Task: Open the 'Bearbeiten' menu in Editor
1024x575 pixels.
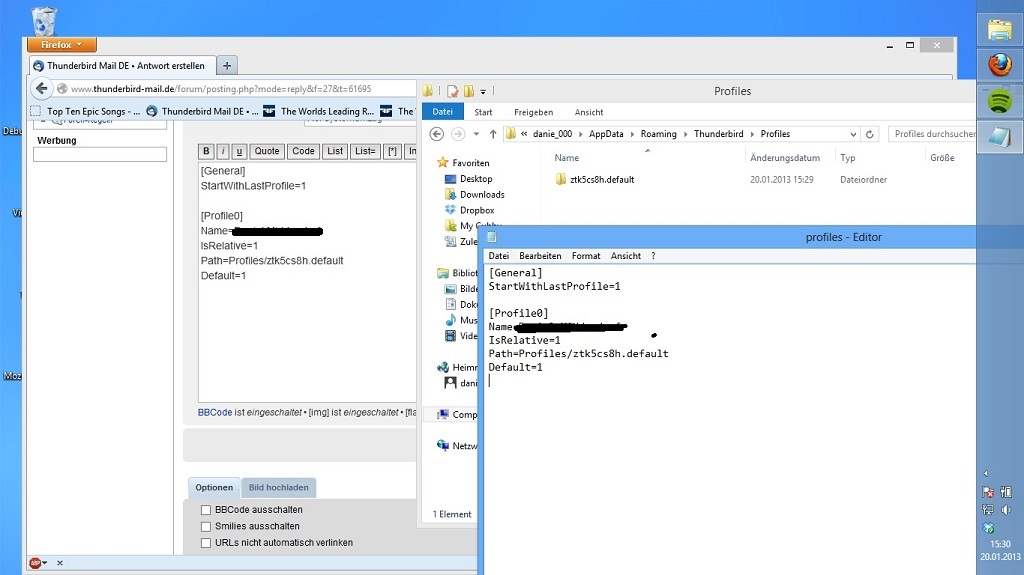Action: click(540, 256)
